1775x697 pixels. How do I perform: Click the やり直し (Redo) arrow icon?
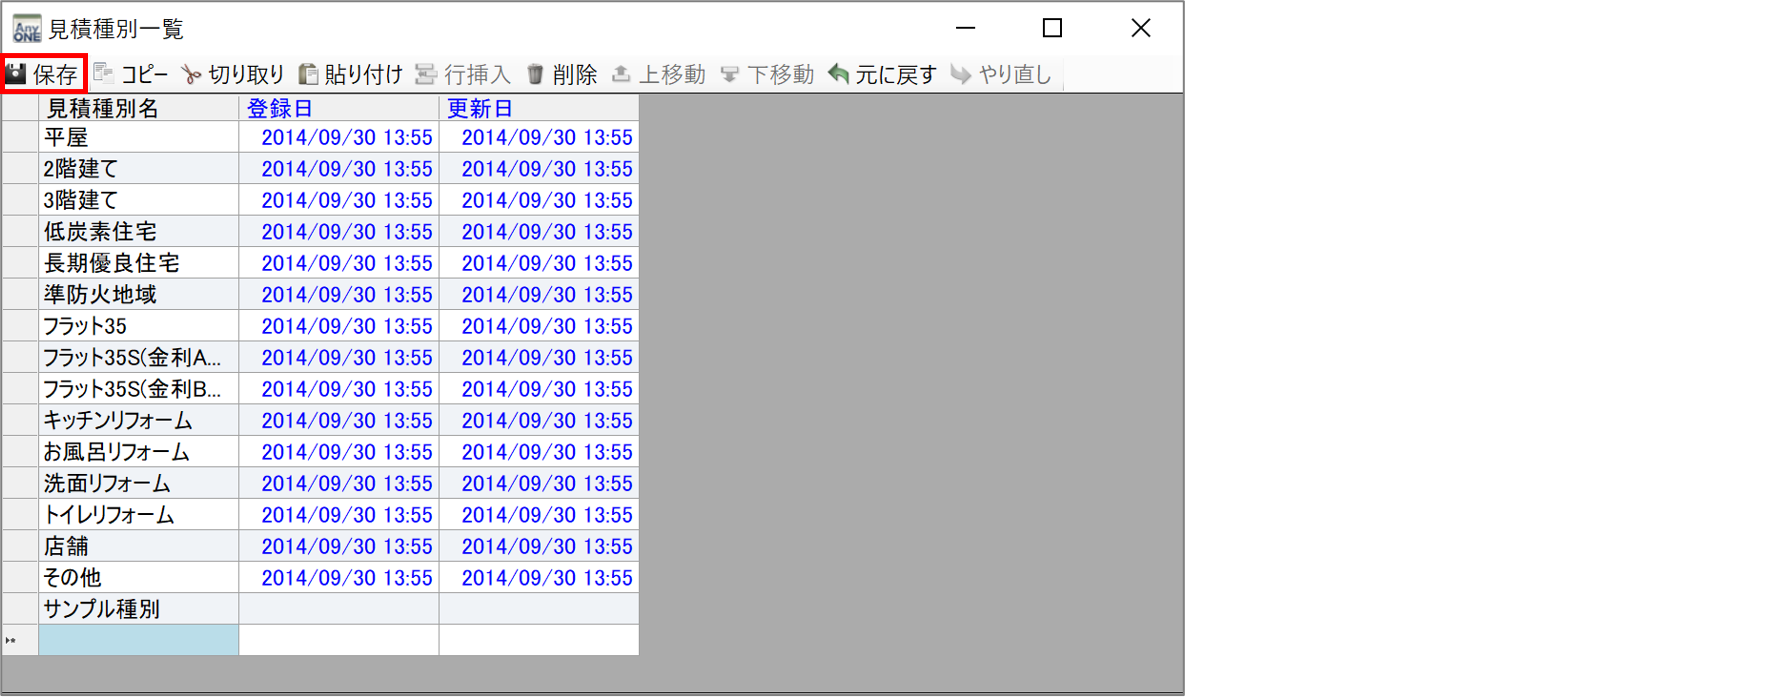pos(961,74)
